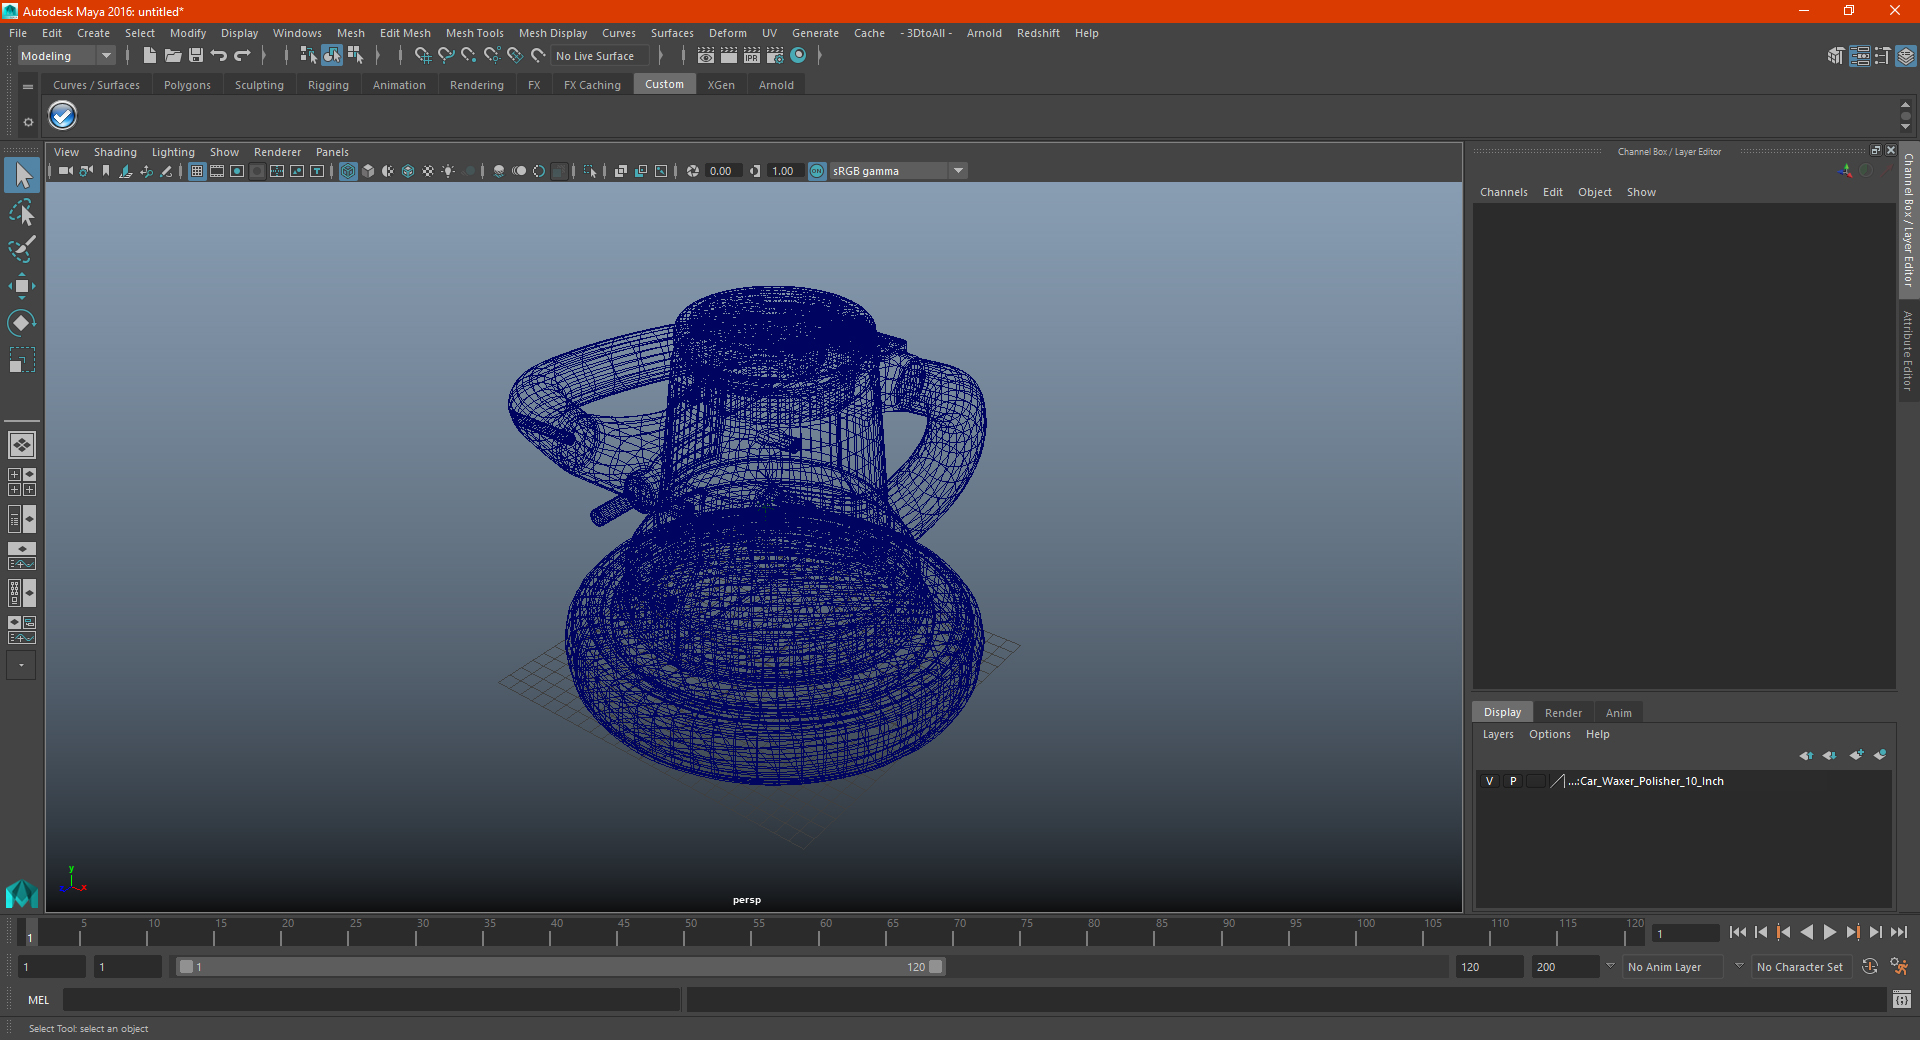Create a new scene with the New Scene icon
Screen dimensions: 1920x1040
click(x=149, y=56)
